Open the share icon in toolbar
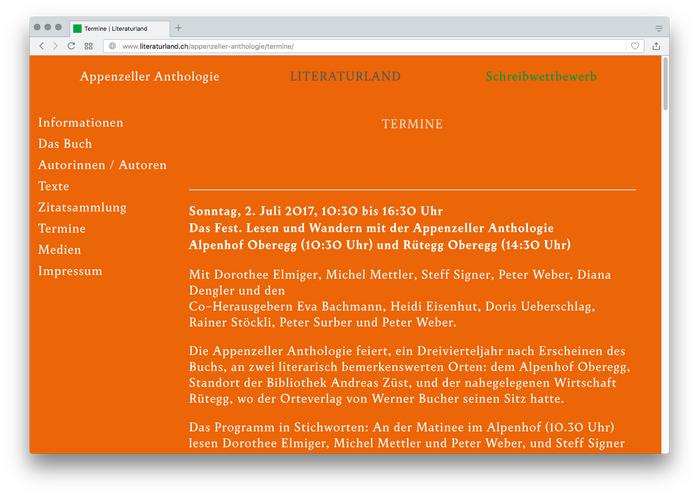Image resolution: width=699 pixels, height=496 pixels. (656, 46)
